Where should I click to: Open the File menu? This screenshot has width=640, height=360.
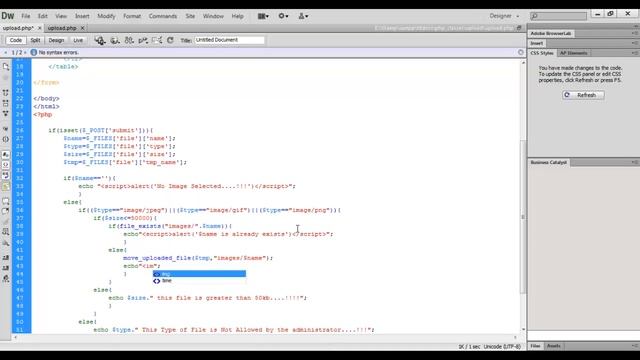click(26, 16)
